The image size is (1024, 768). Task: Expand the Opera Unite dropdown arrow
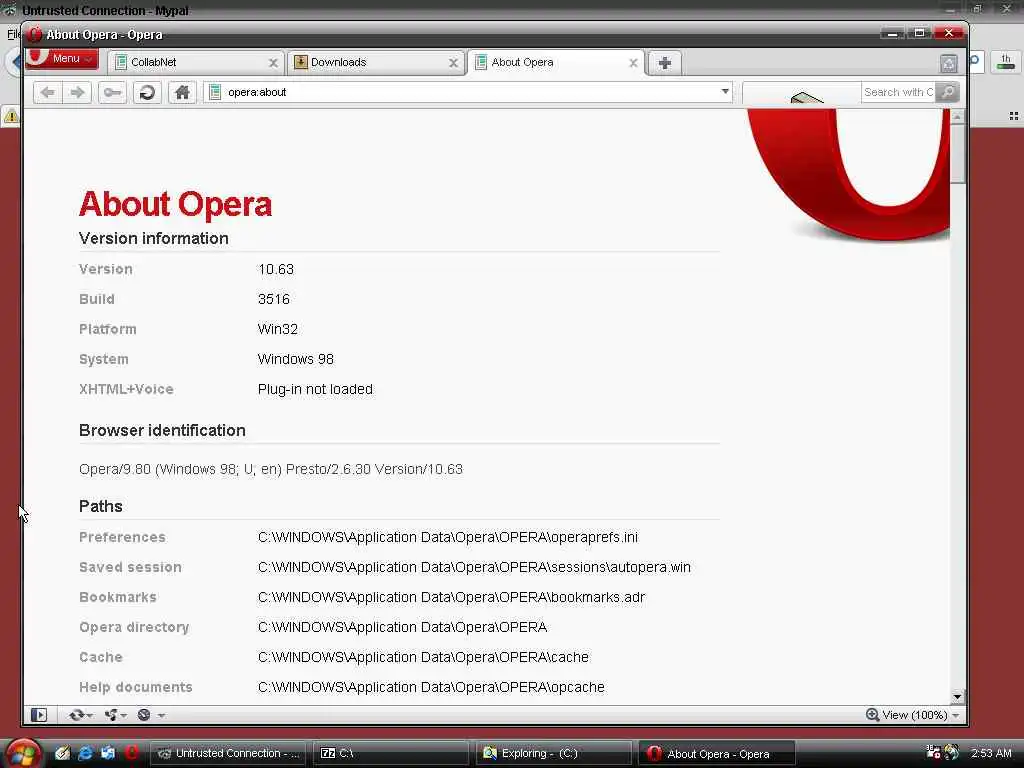click(124, 716)
